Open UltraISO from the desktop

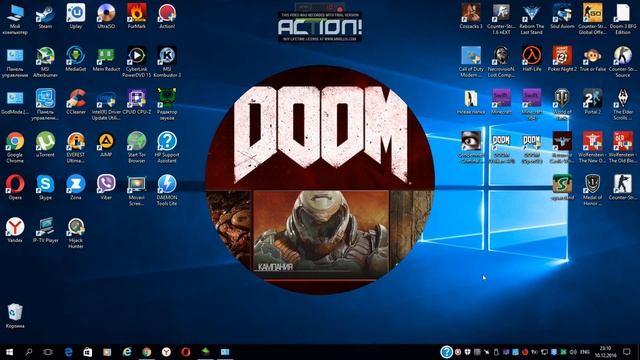pyautogui.click(x=106, y=16)
